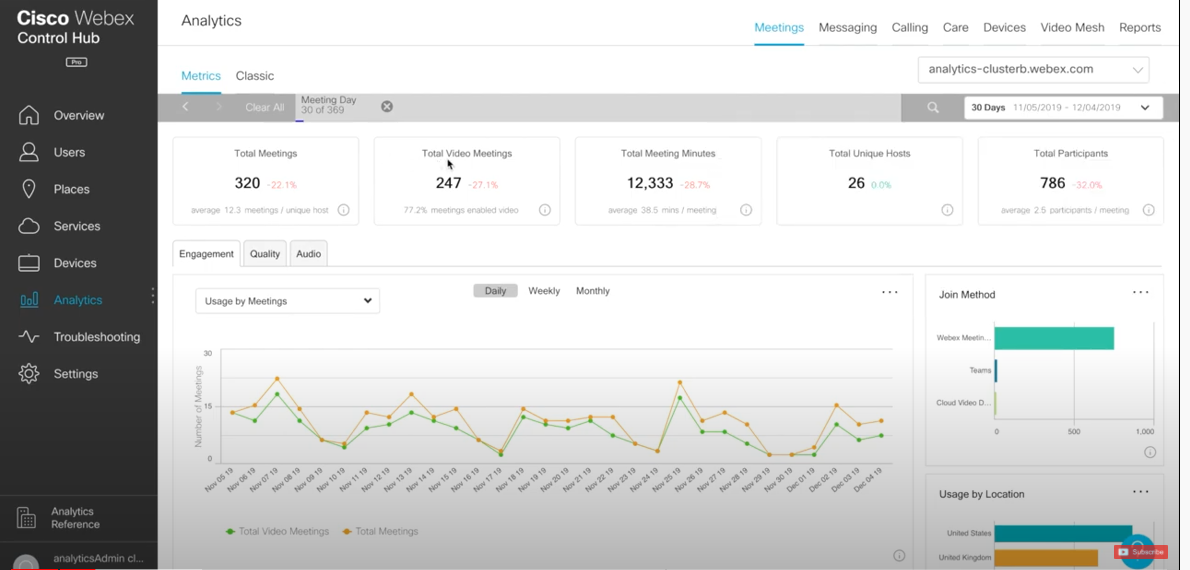
Task: Open the Video Mesh tab
Action: click(x=1072, y=27)
